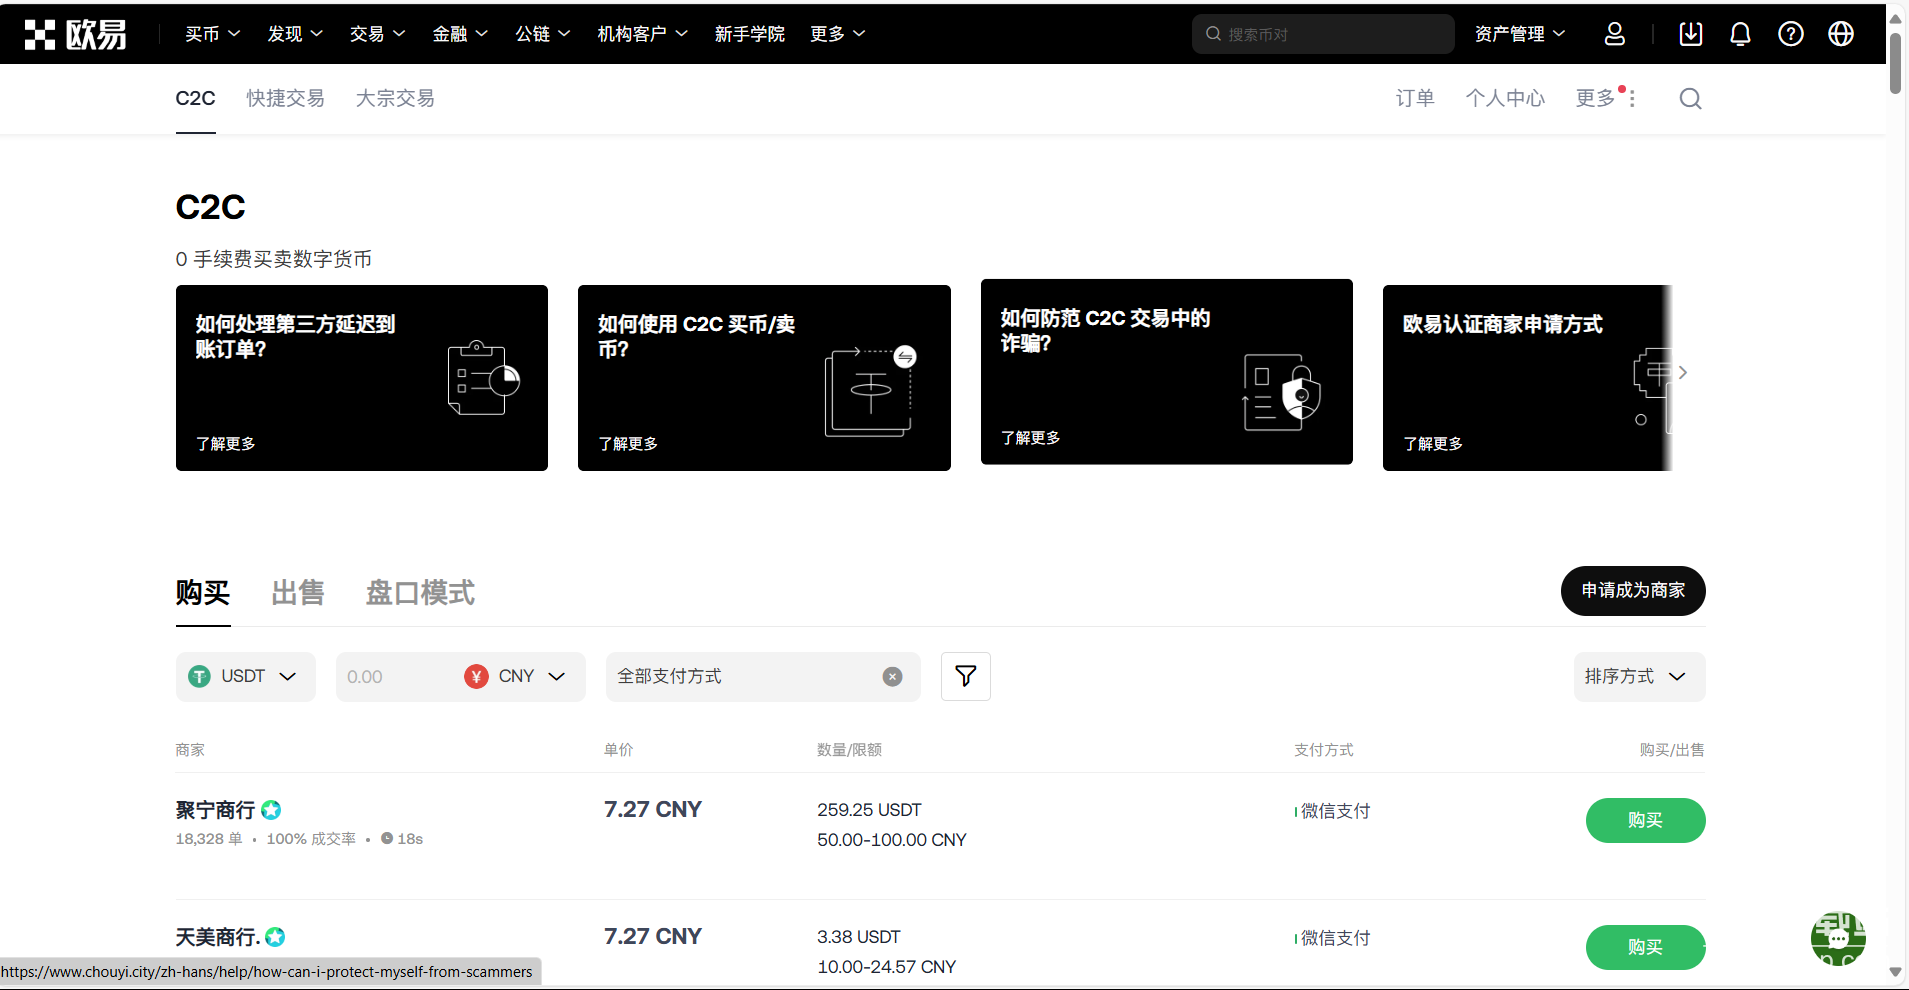Select the C2C sub-tab

tap(196, 98)
